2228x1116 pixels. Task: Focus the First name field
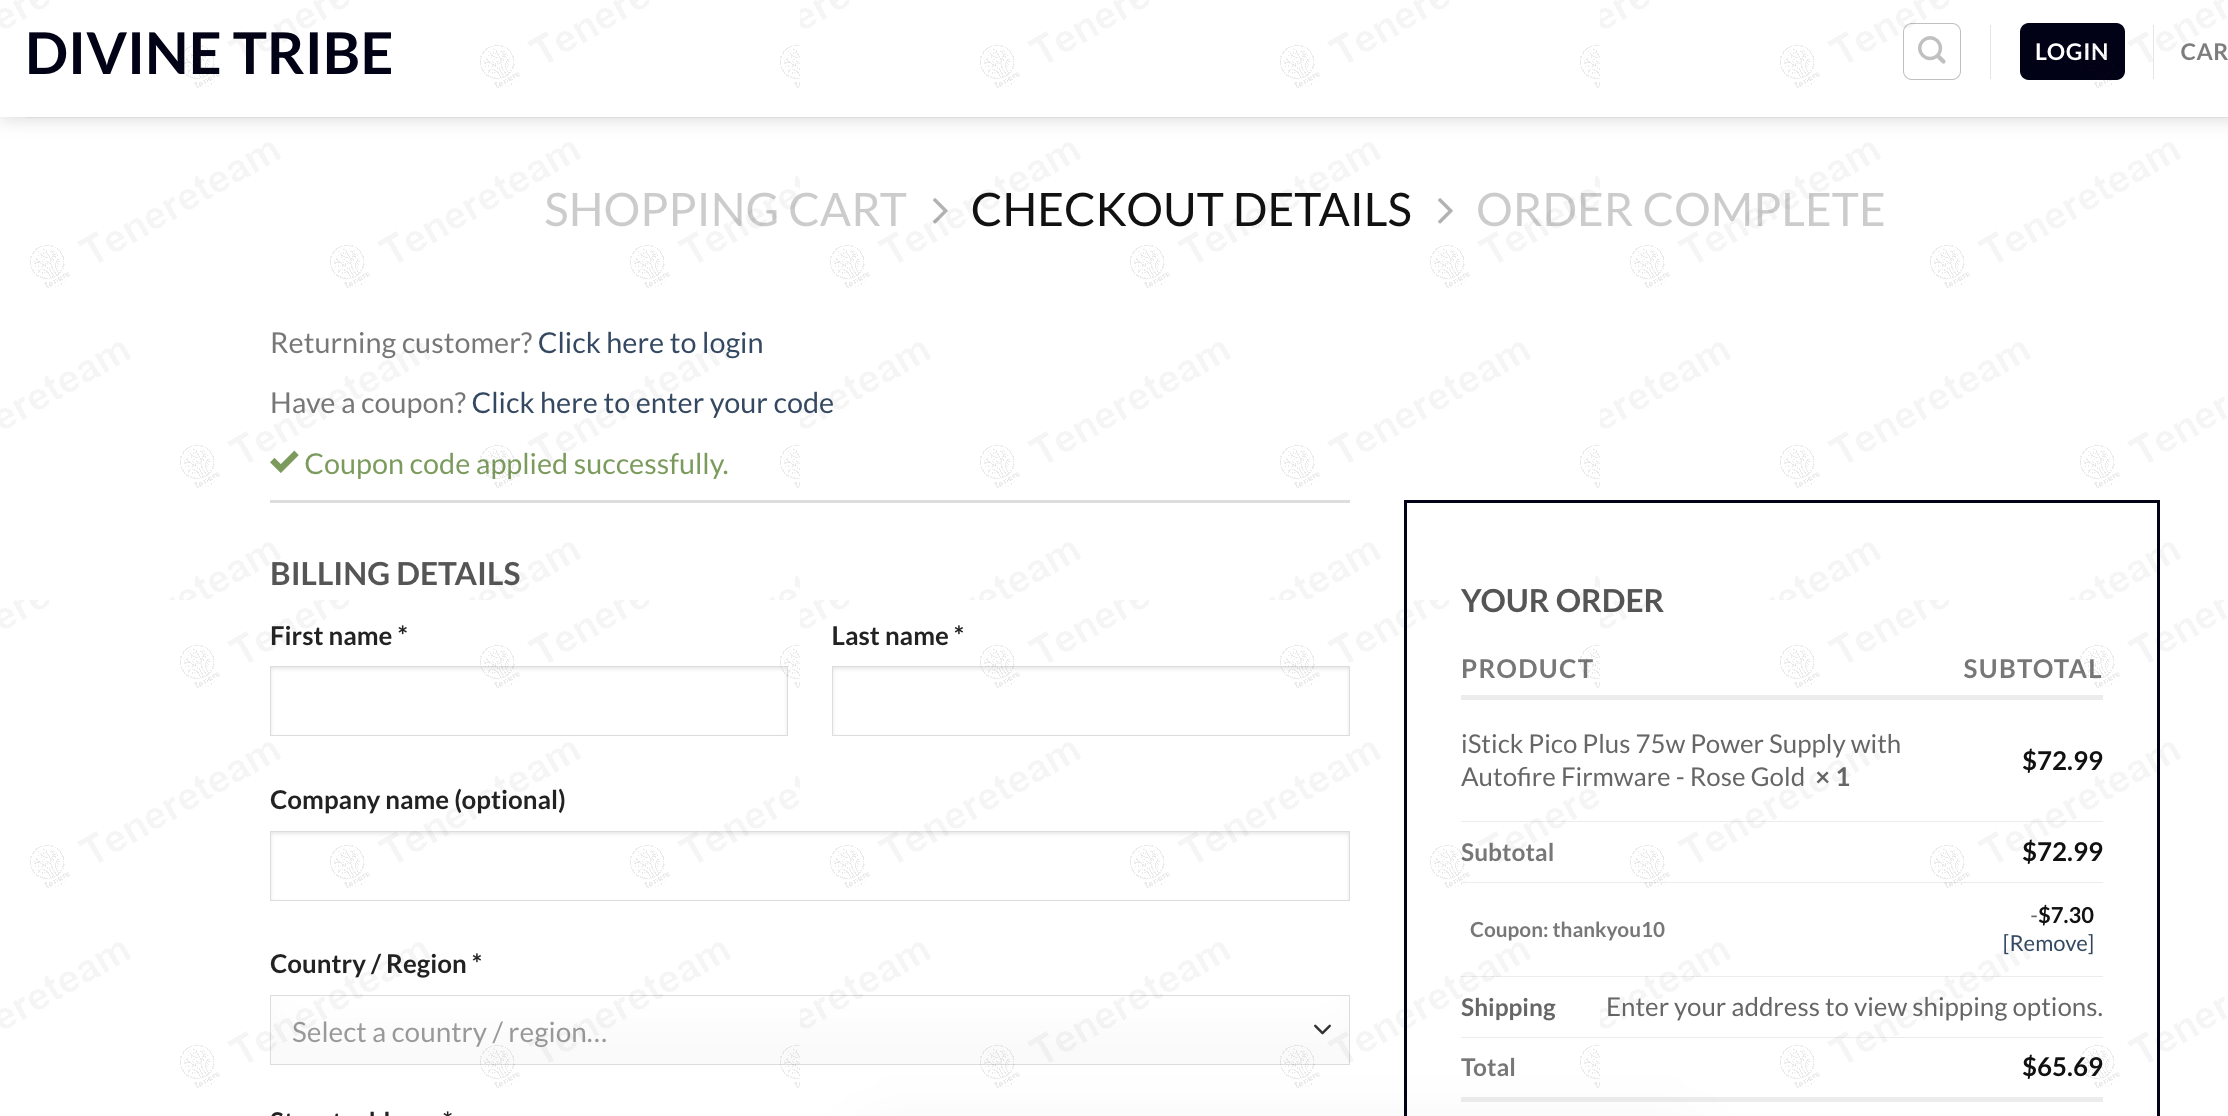tap(528, 701)
